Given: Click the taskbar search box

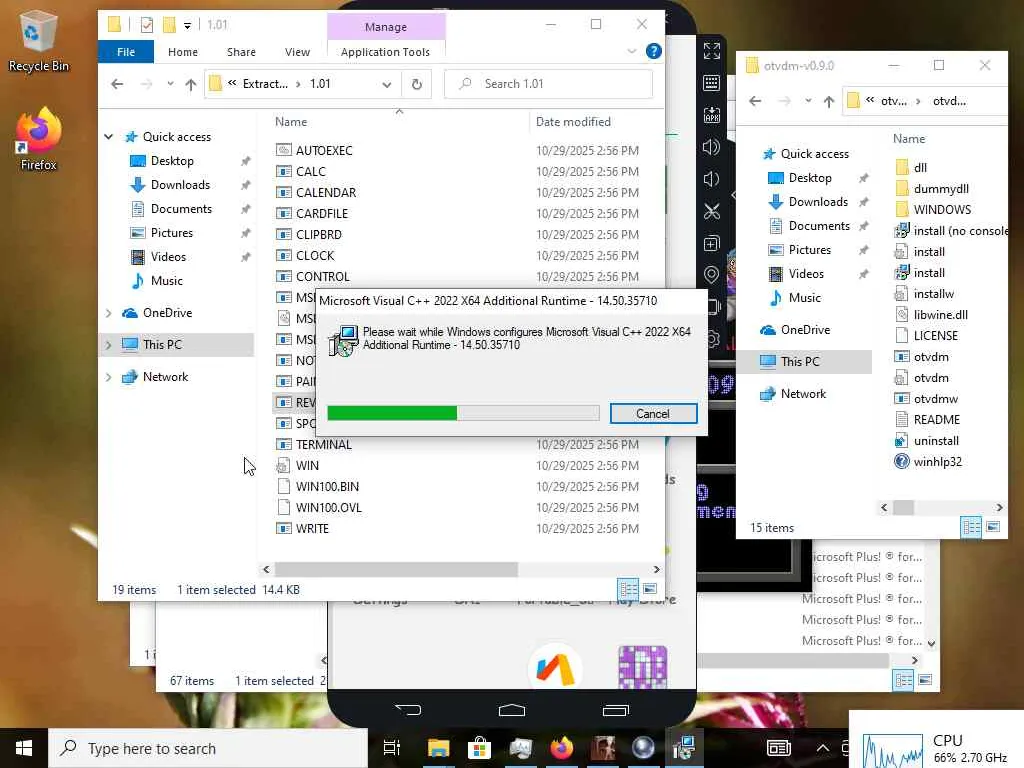Looking at the screenshot, I should pos(208,748).
